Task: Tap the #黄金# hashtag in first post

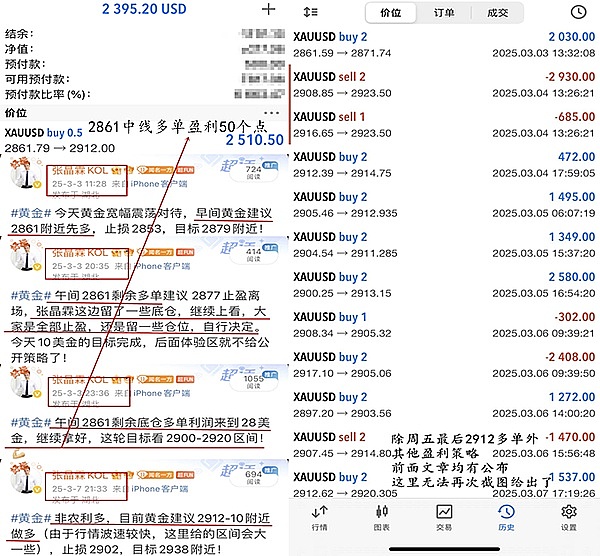Action: point(29,210)
